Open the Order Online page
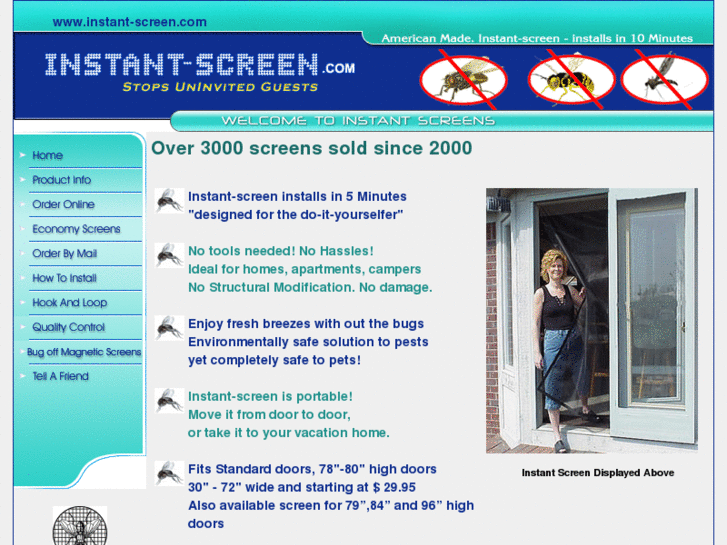This screenshot has width=727, height=545. tap(64, 205)
